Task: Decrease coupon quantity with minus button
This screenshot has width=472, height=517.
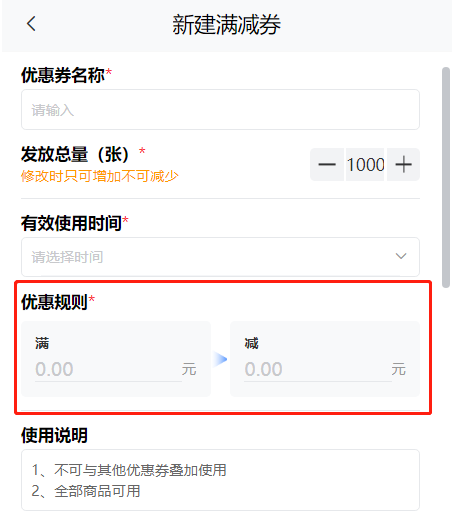Action: tap(327, 164)
